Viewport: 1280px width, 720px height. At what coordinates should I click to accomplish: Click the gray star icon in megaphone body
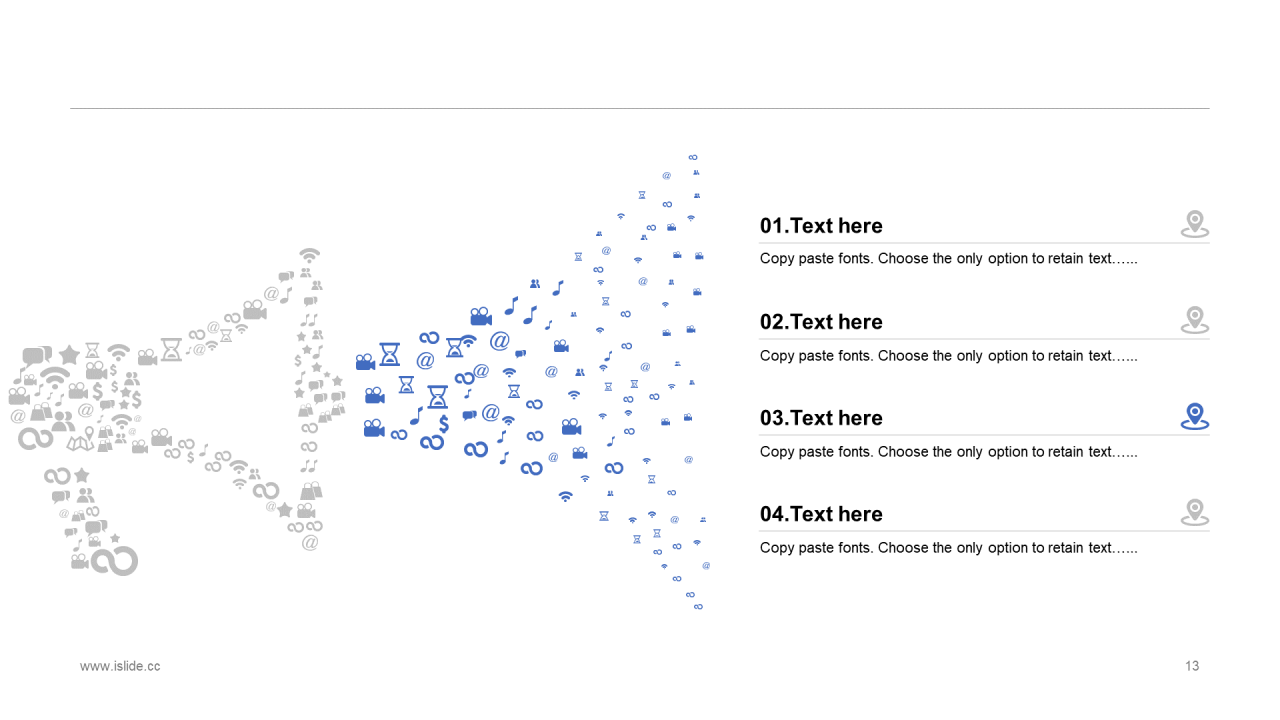(x=69, y=354)
